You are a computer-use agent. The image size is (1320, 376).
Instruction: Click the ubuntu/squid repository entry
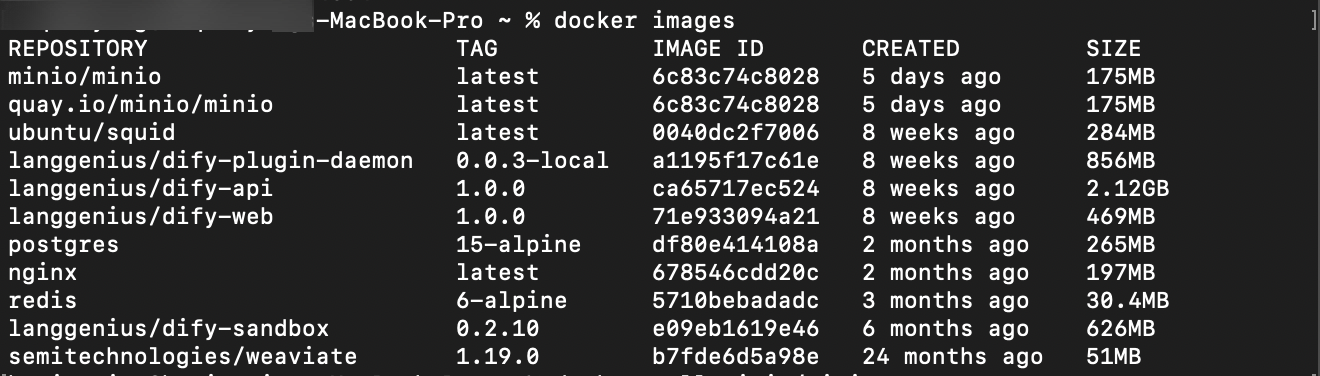91,132
